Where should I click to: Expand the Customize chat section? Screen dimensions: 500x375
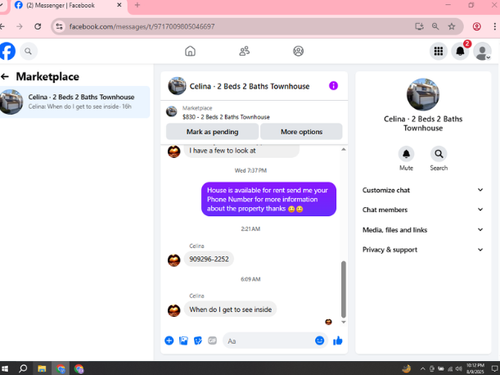point(423,190)
